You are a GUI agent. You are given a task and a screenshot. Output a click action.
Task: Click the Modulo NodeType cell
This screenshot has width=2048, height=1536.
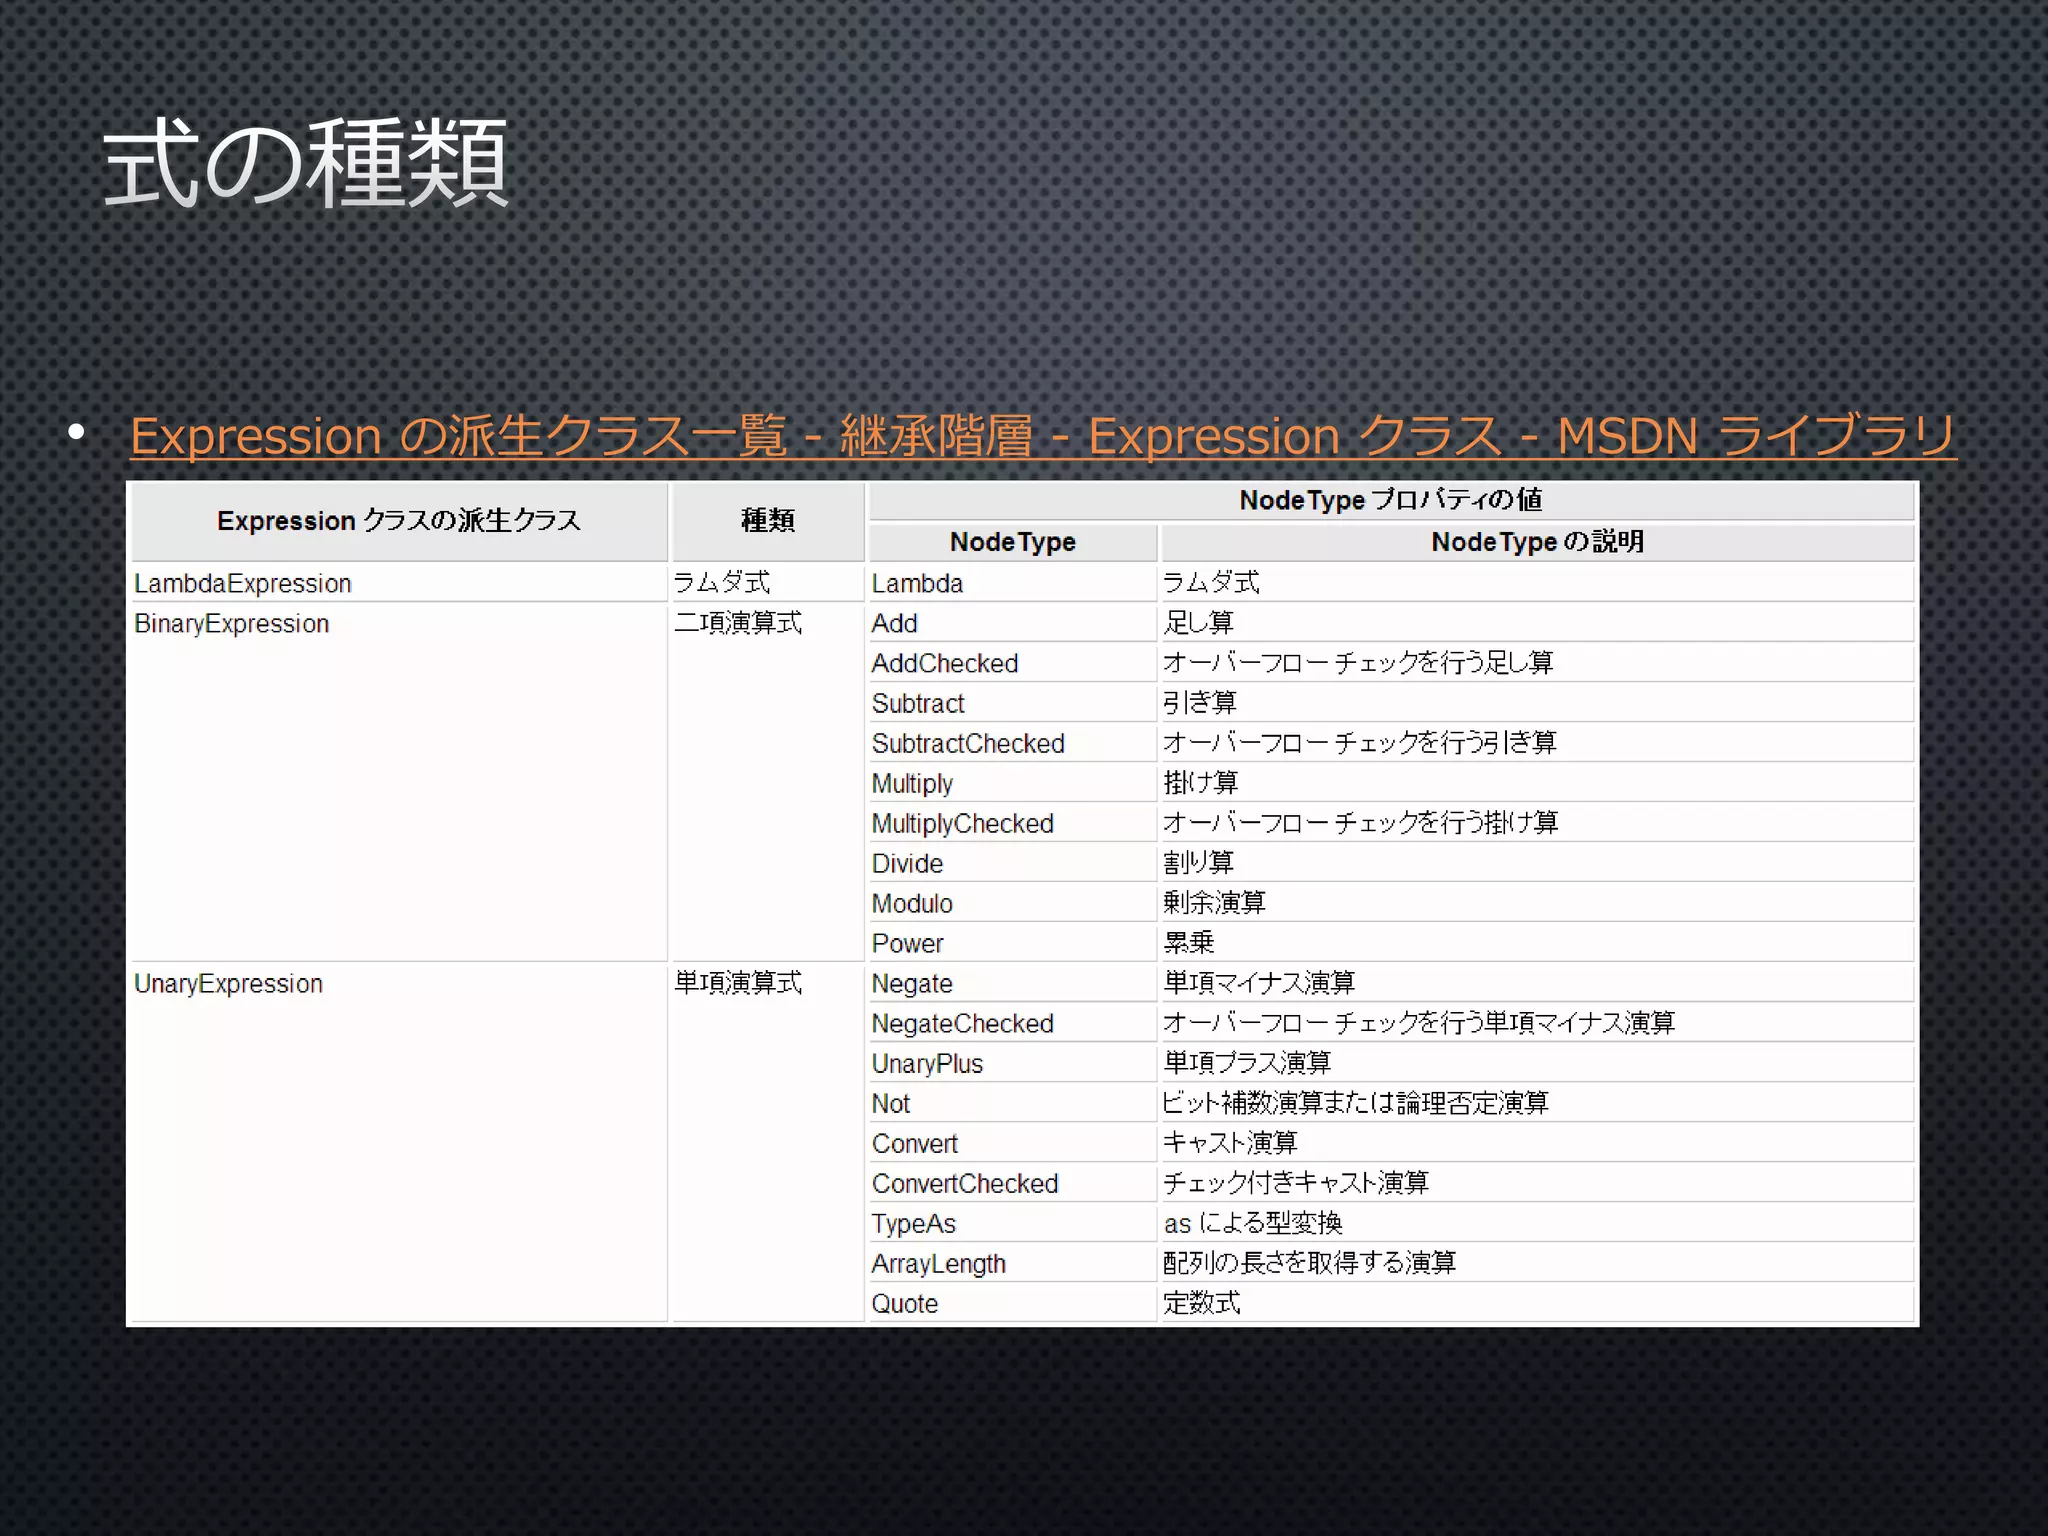pos(1013,903)
